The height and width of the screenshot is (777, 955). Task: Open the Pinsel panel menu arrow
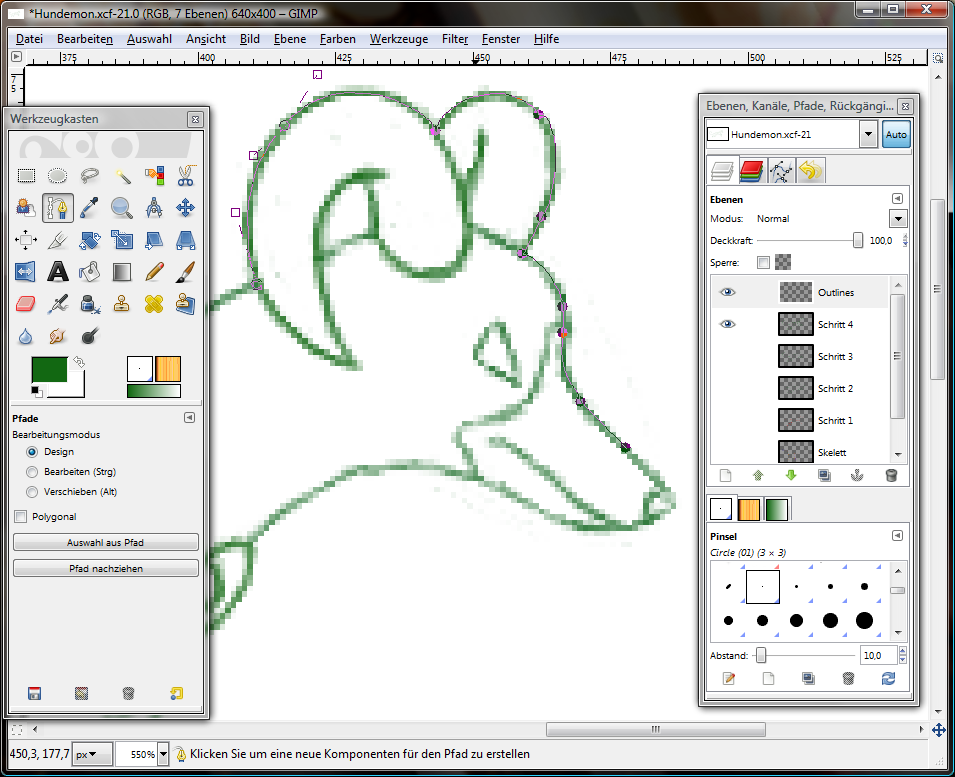point(897,536)
